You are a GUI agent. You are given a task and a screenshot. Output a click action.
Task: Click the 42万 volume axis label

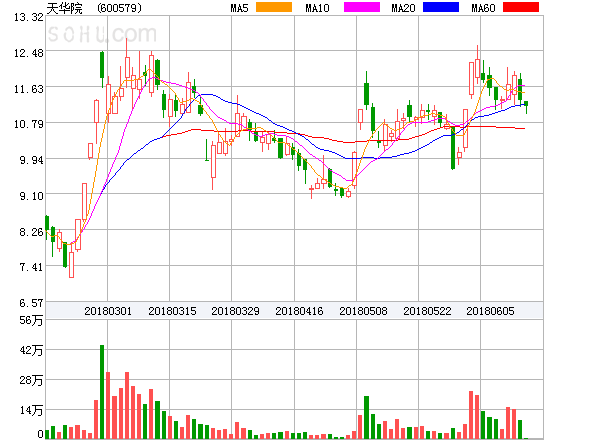pos(31,350)
